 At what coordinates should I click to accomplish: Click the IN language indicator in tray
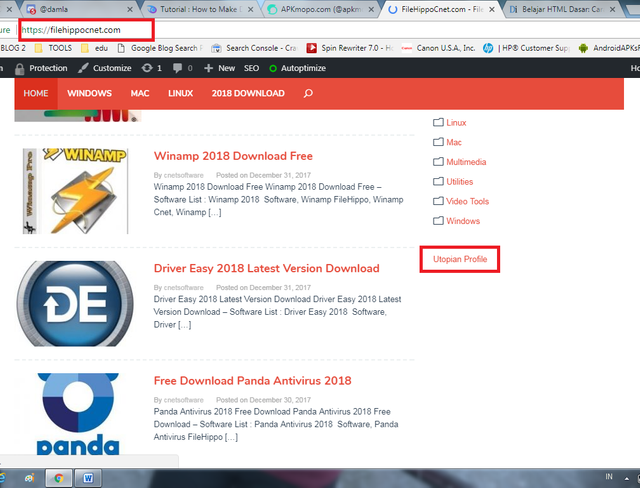[609, 477]
